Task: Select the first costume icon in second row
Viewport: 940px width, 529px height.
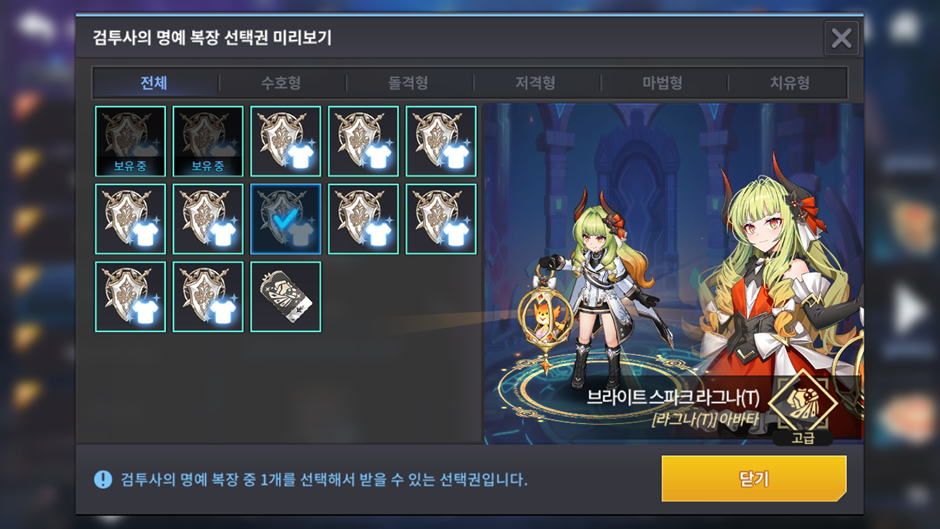Action: click(x=130, y=219)
